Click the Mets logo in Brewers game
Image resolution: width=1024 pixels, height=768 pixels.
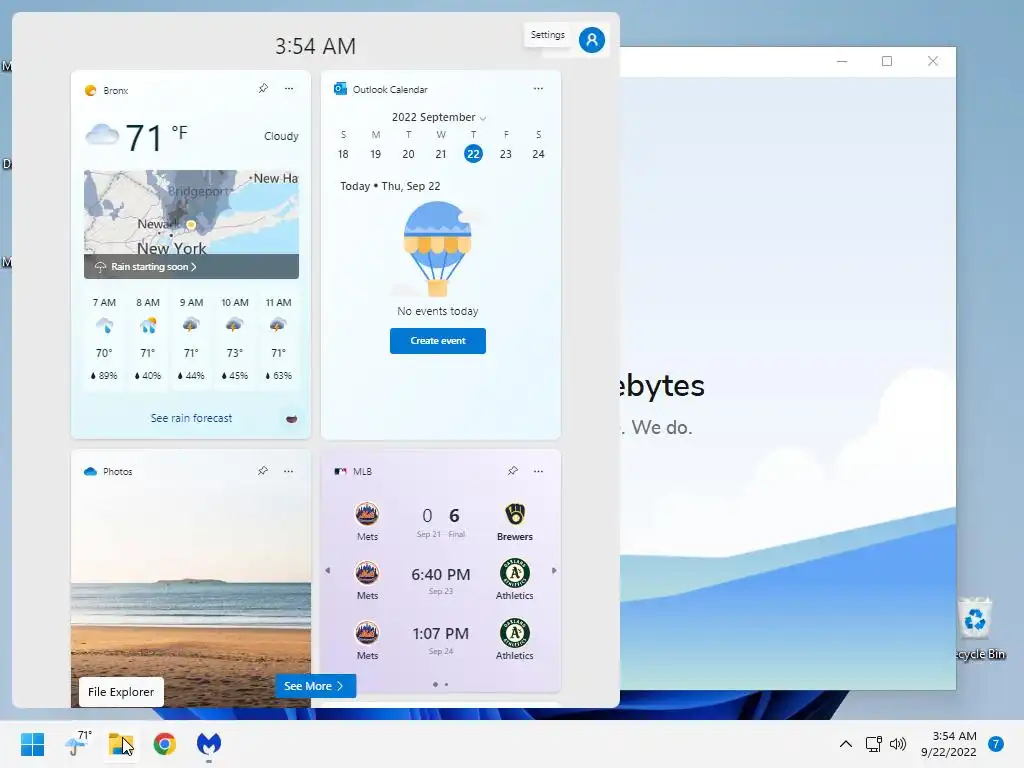367,514
